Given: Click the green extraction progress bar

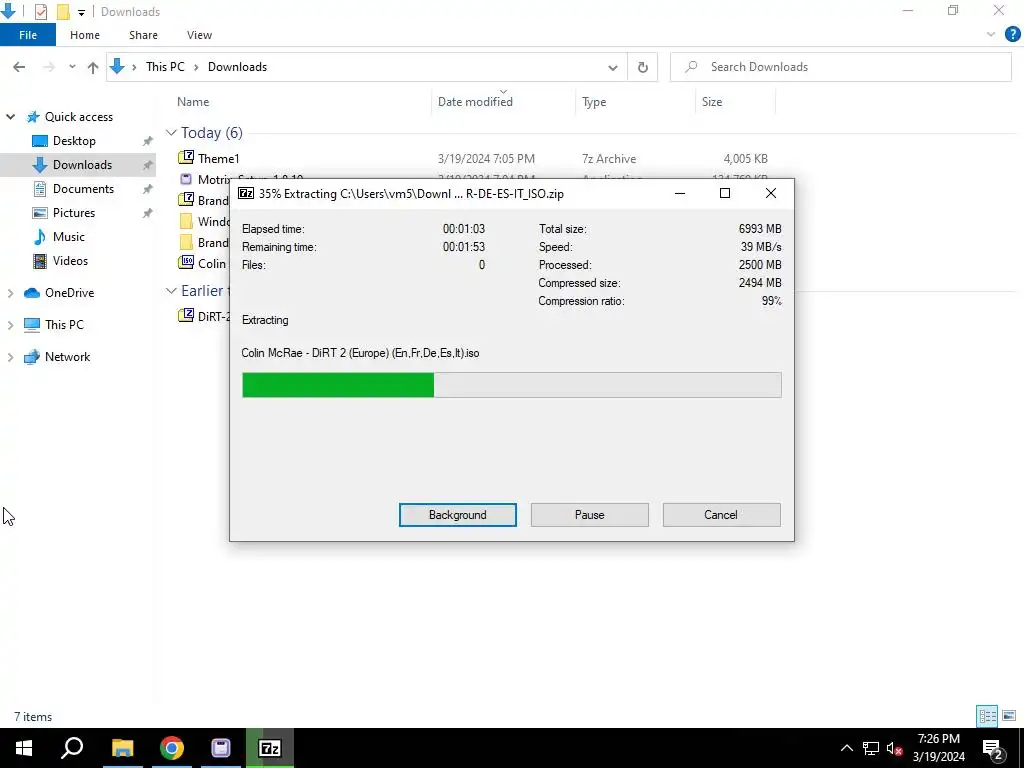Looking at the screenshot, I should click(x=511, y=385).
